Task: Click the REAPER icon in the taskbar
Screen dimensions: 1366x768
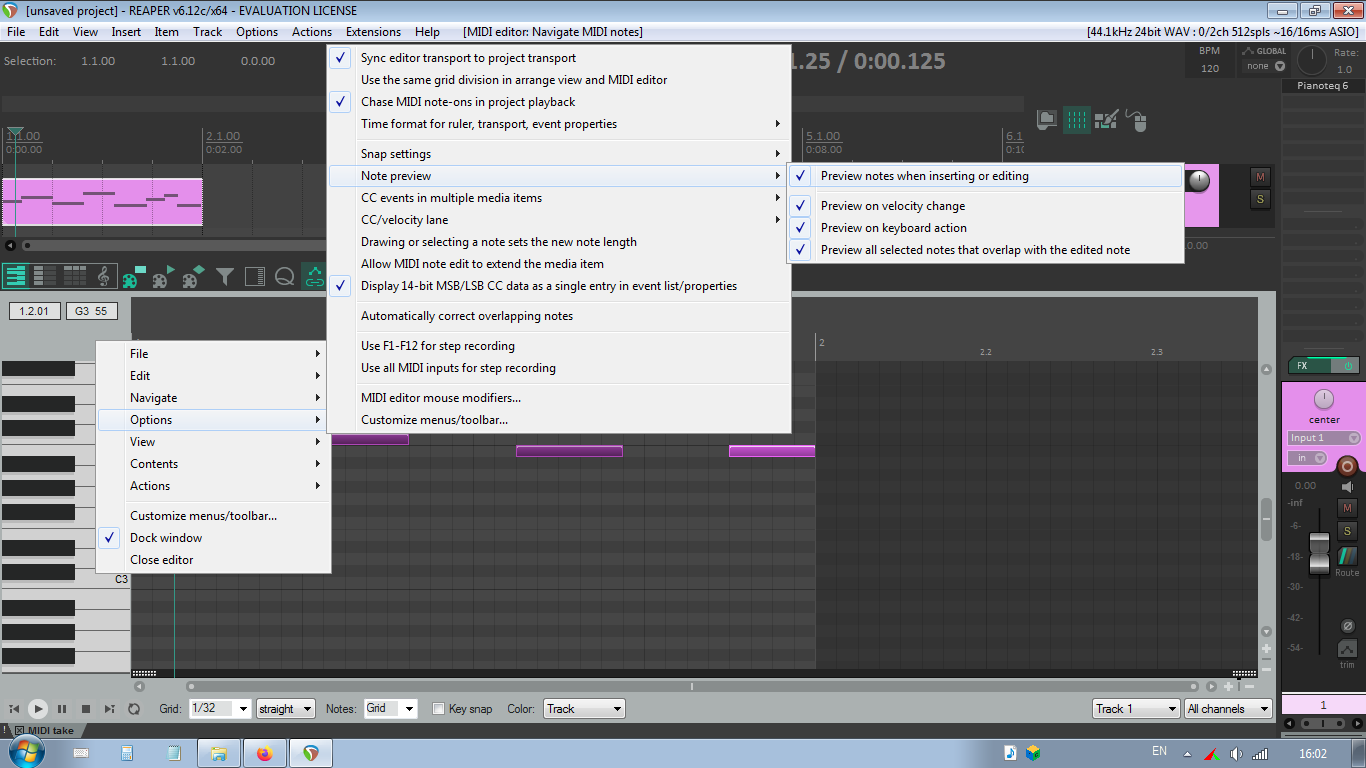Action: (x=311, y=753)
